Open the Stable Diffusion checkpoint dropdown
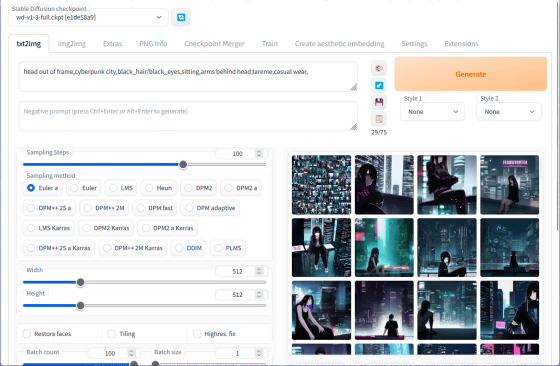This screenshot has height=366, width=560. coord(88,17)
